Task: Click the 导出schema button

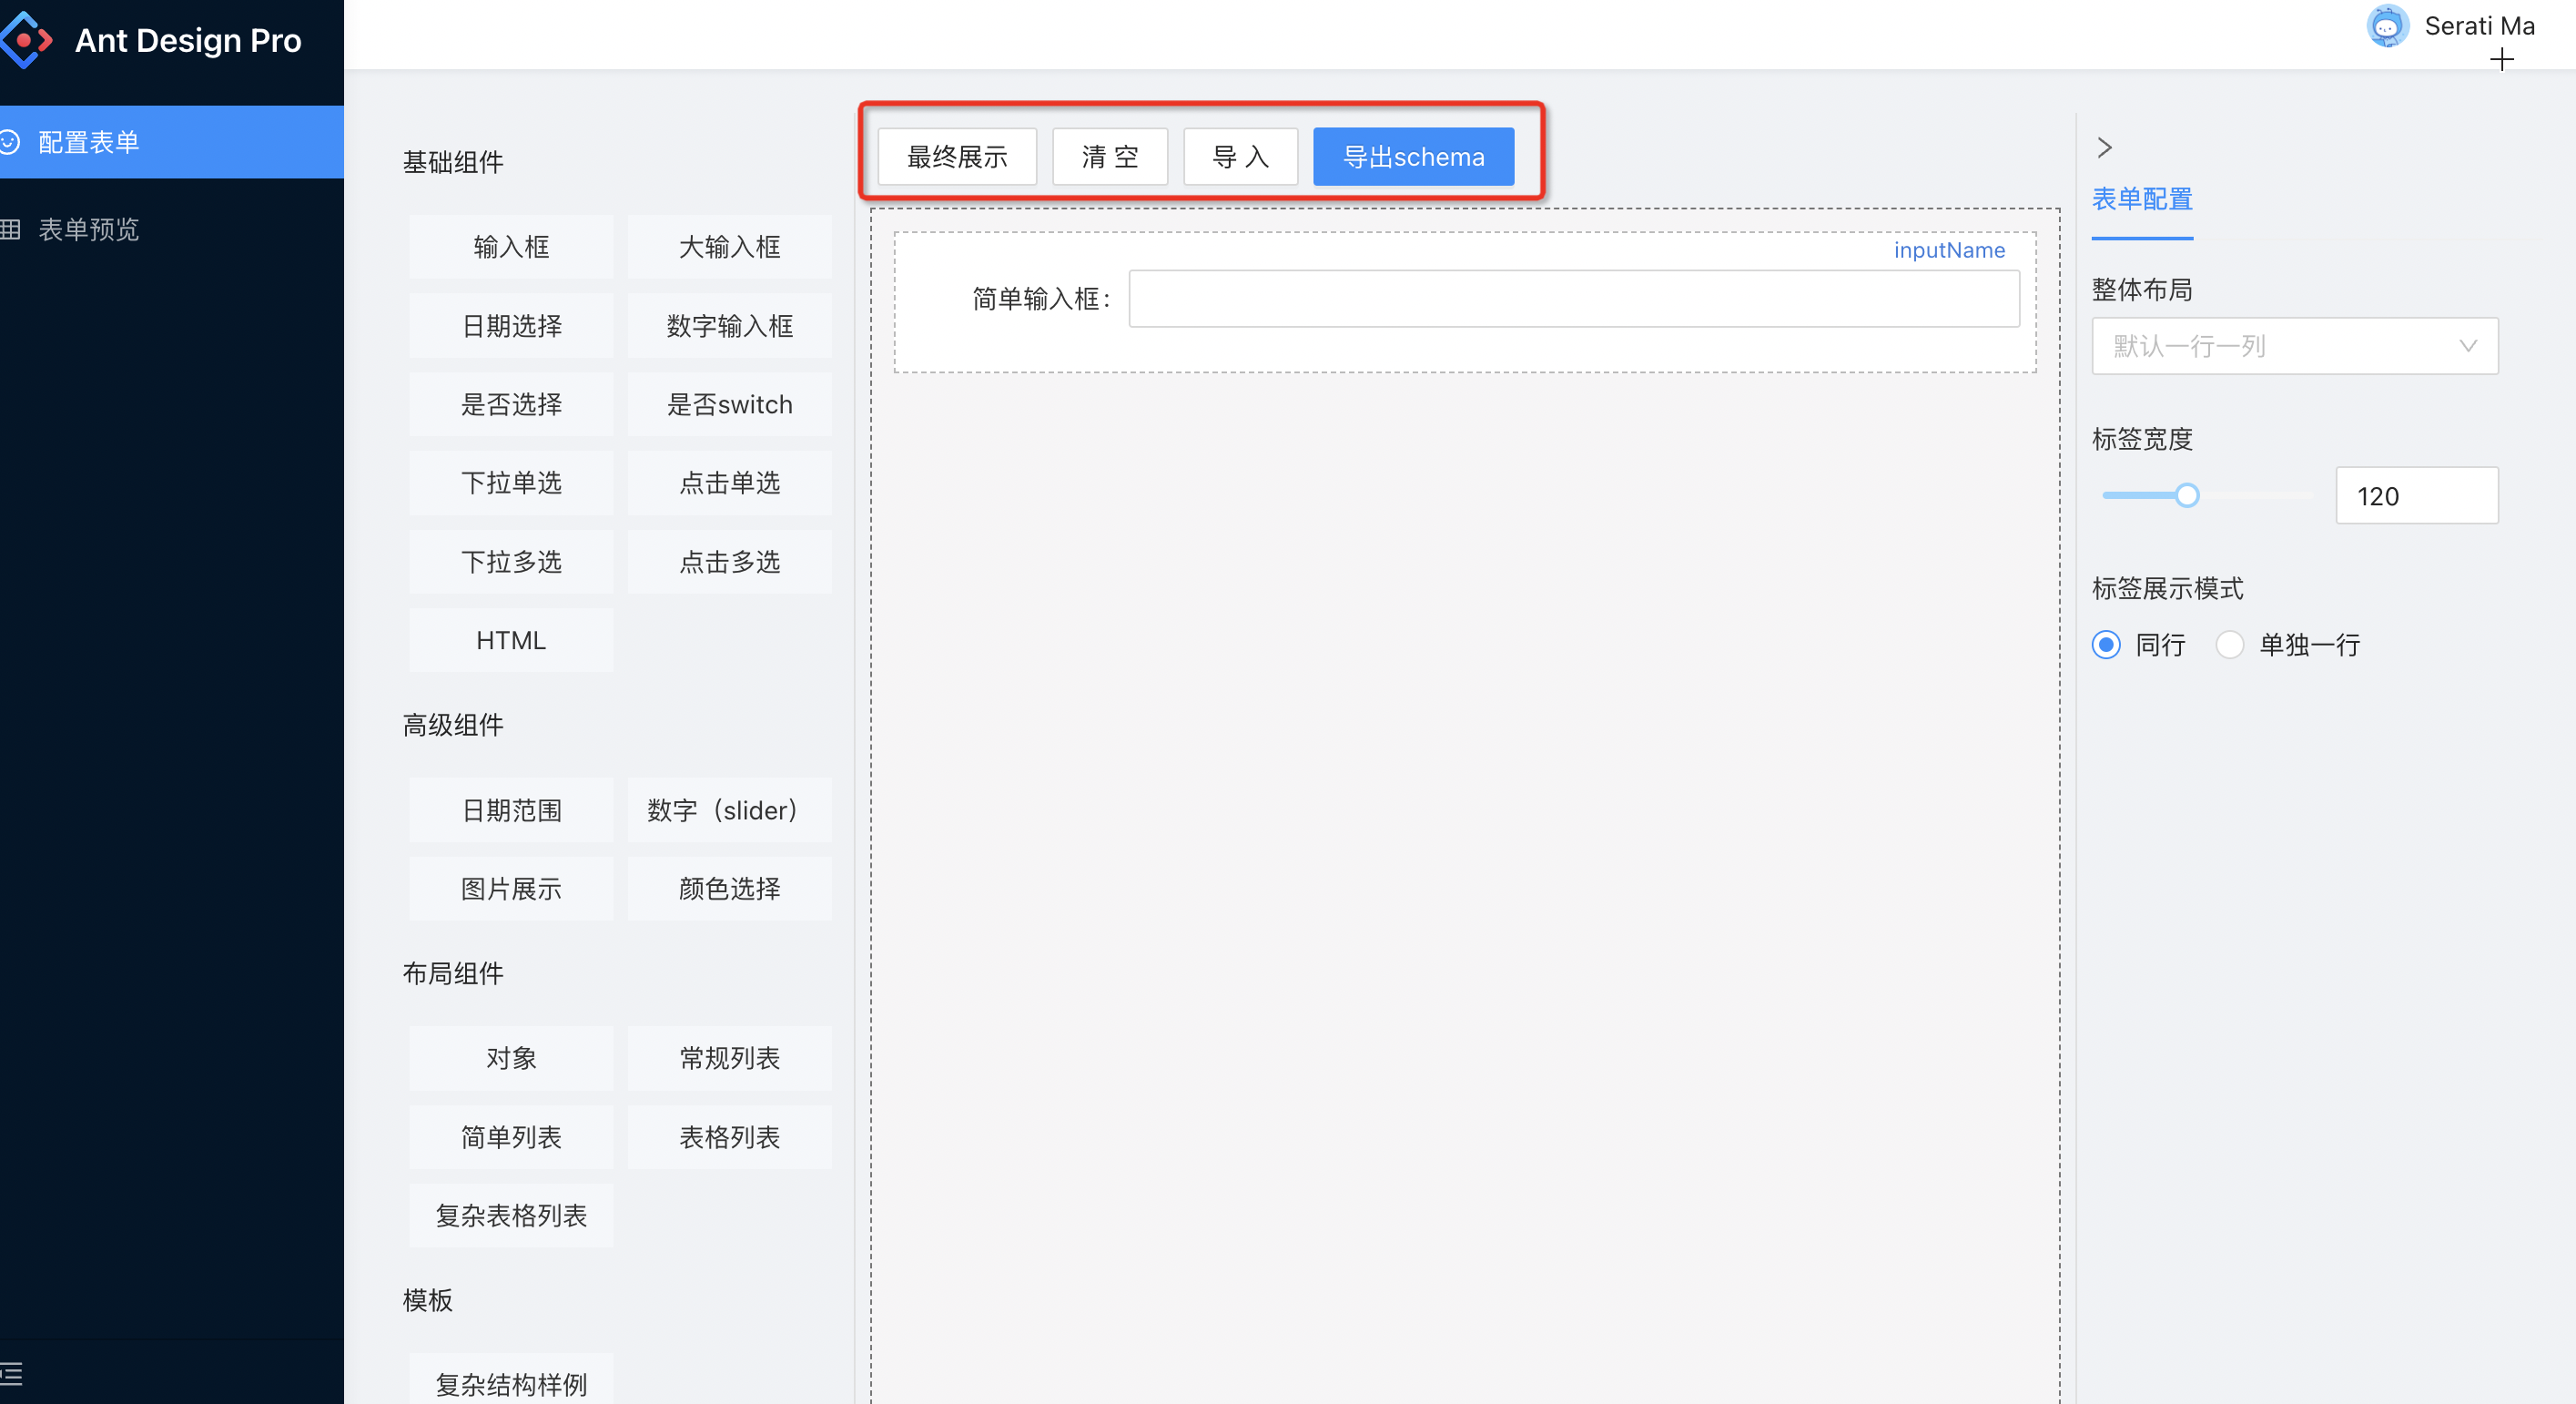Action: point(1413,157)
